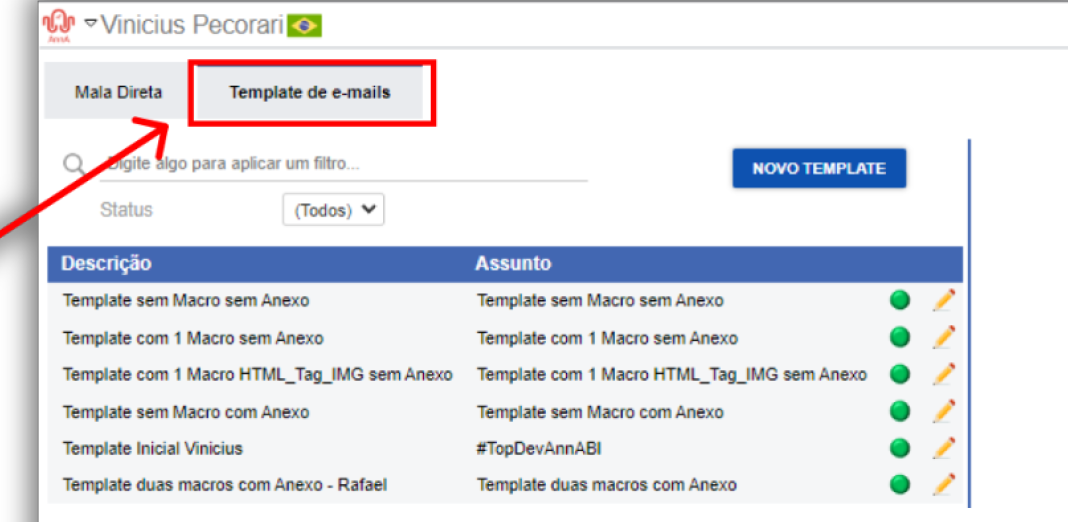Select the Template de e-mails tab
1068x522 pixels.
tap(310, 93)
